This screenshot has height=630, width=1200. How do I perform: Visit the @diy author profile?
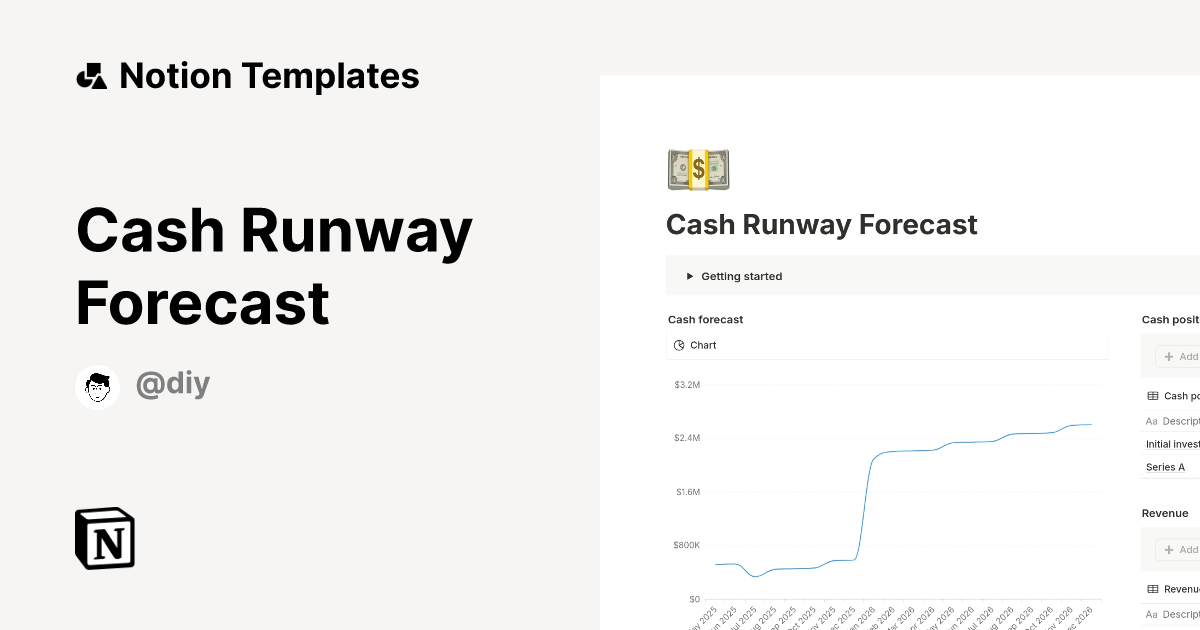(172, 384)
